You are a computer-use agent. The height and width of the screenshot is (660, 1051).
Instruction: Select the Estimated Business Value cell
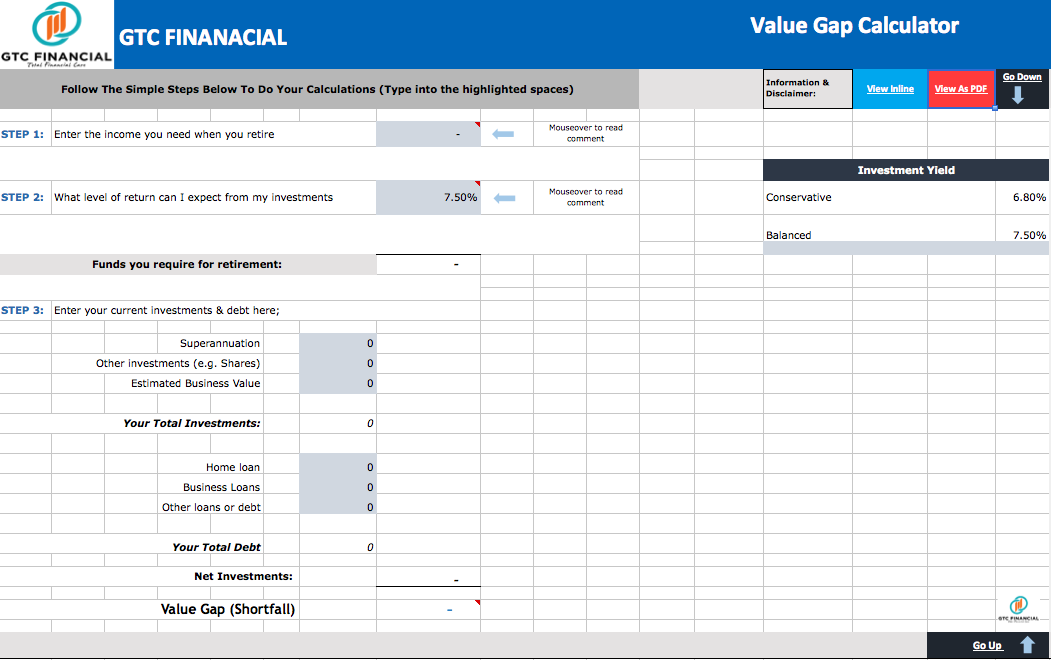(x=338, y=383)
